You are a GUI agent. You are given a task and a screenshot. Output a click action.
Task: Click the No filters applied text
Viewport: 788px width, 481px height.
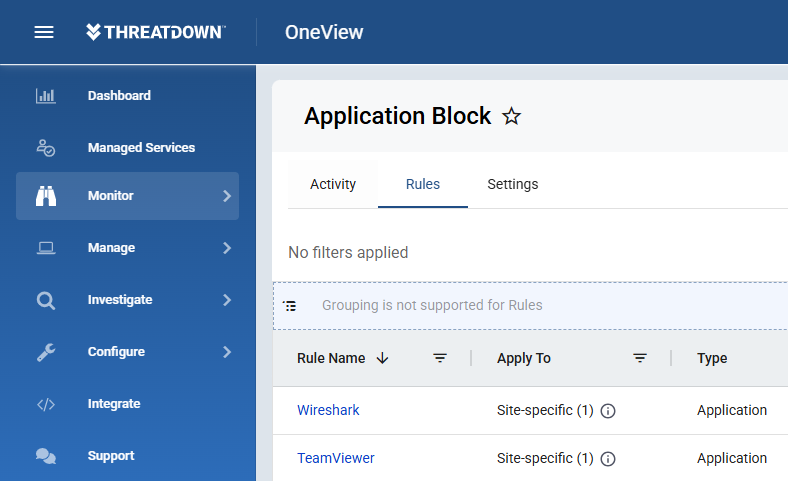[348, 252]
